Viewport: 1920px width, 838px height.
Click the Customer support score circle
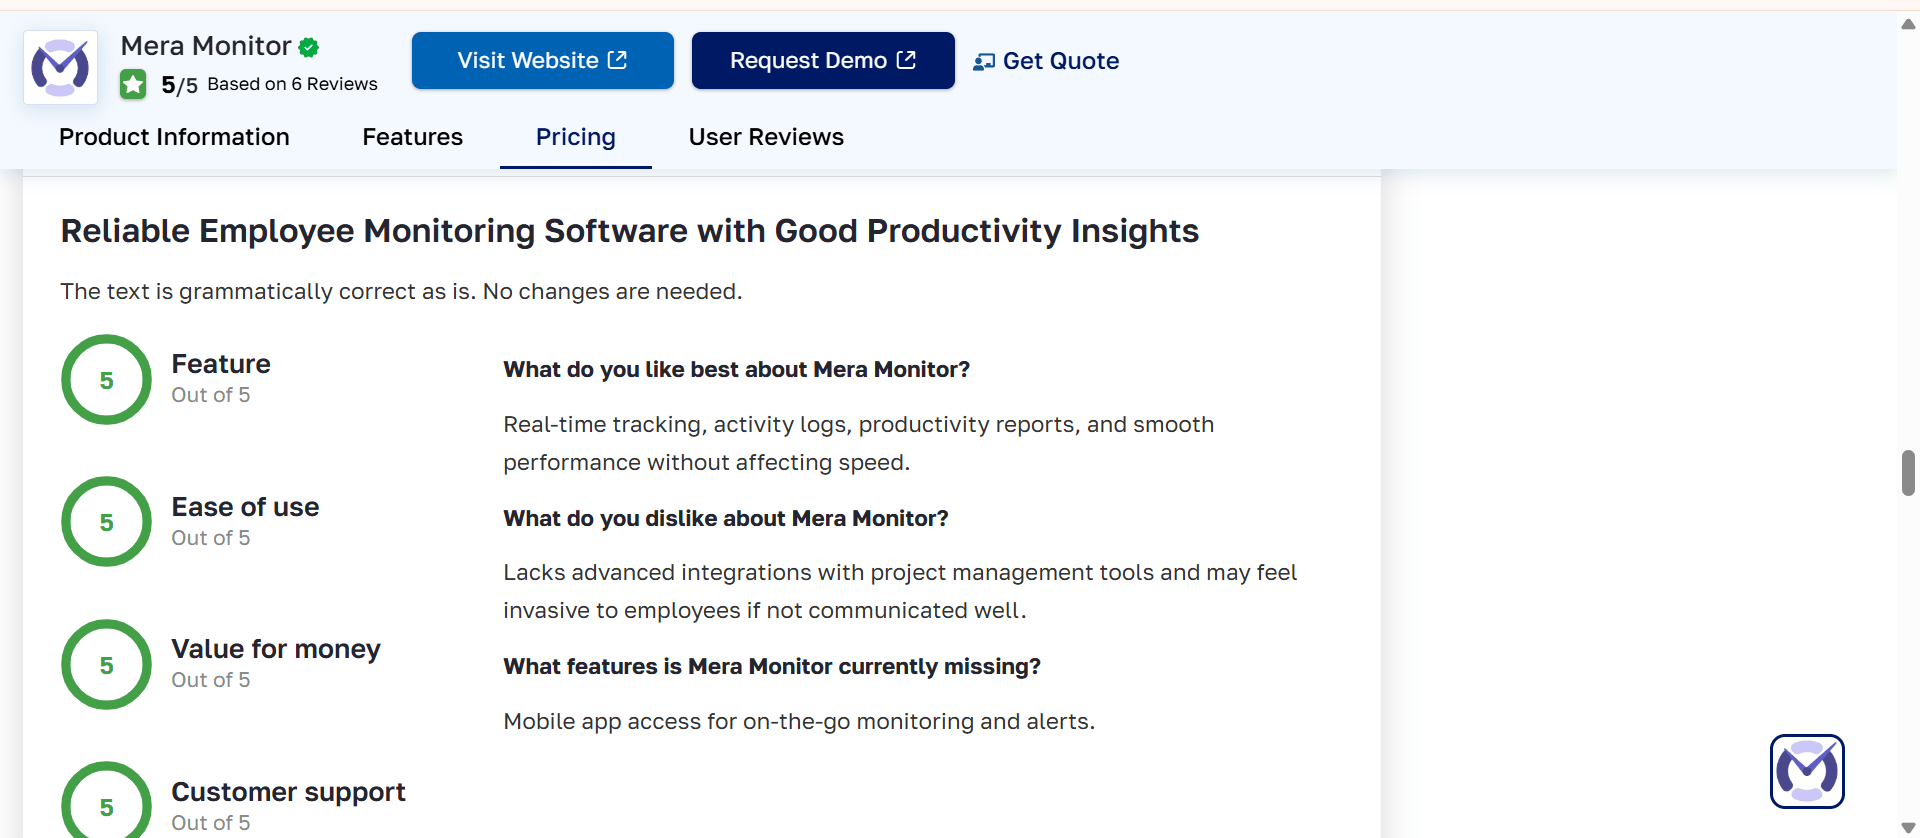[106, 800]
